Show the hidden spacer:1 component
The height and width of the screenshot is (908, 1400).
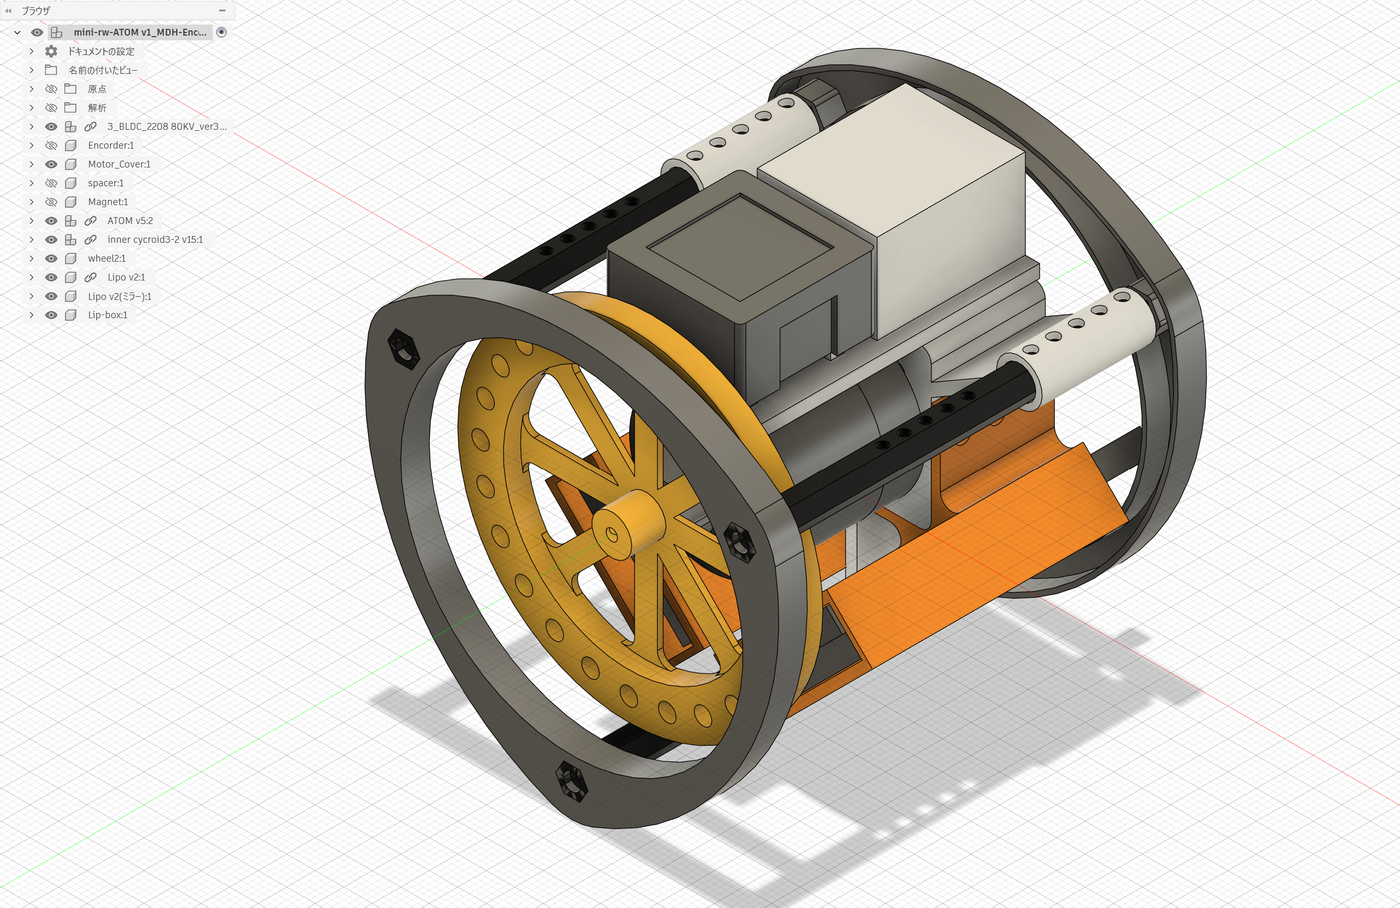[51, 183]
